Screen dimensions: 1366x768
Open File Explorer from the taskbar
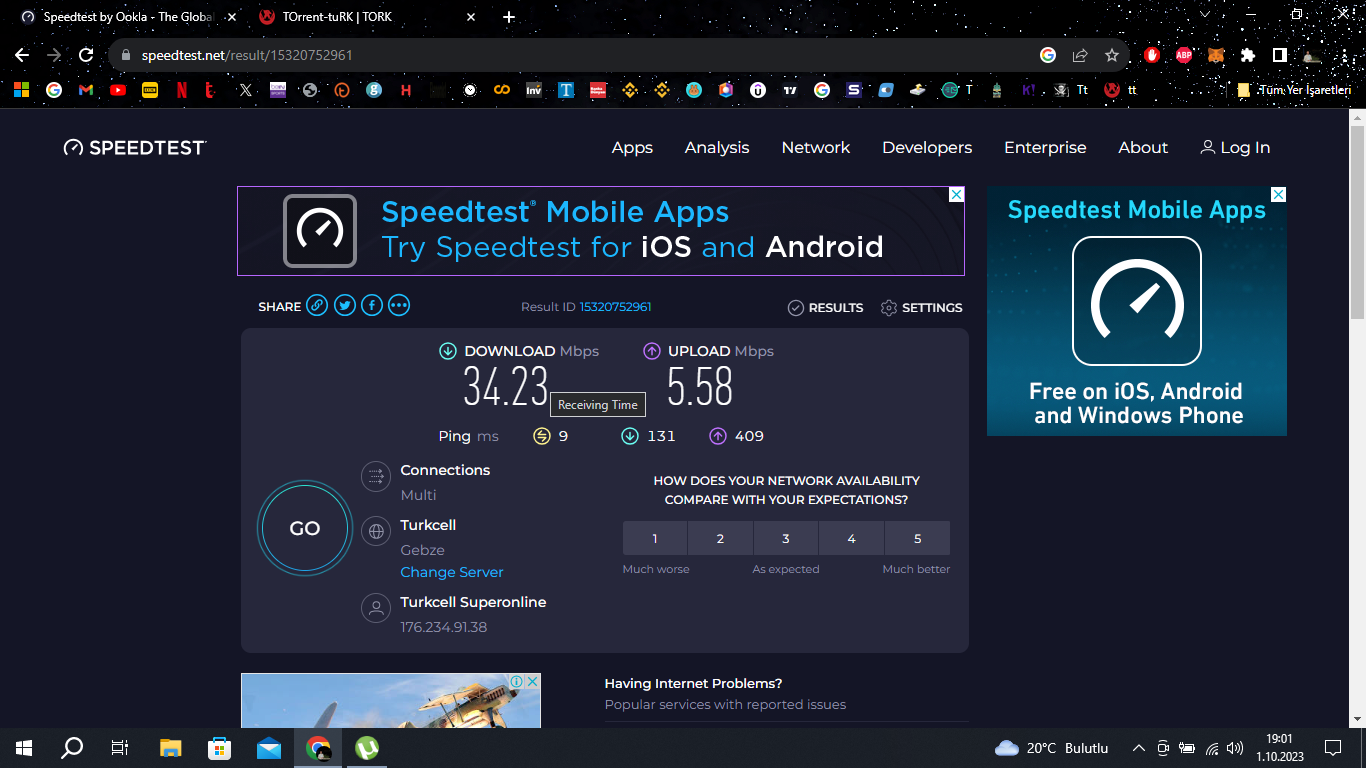coord(171,747)
